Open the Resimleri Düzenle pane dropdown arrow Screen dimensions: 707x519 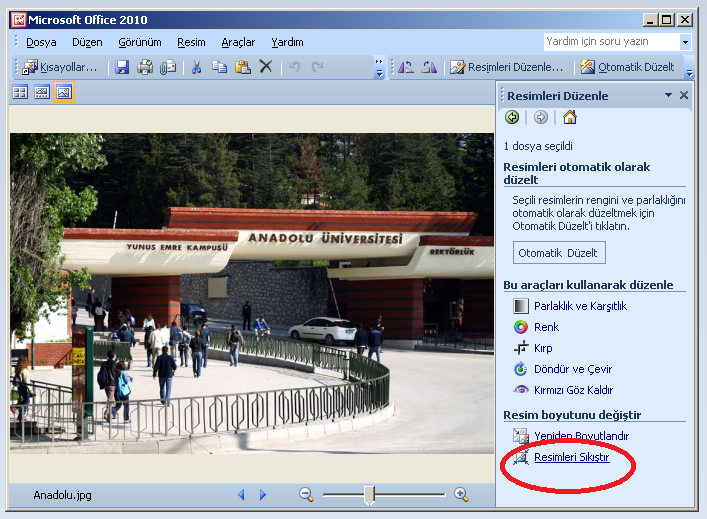coord(668,95)
